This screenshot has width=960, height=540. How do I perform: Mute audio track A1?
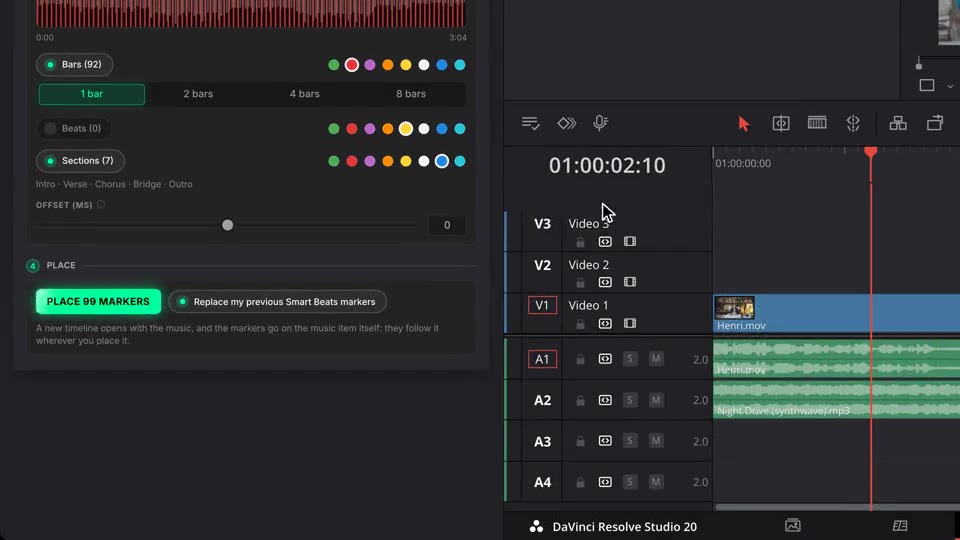pyautogui.click(x=656, y=359)
